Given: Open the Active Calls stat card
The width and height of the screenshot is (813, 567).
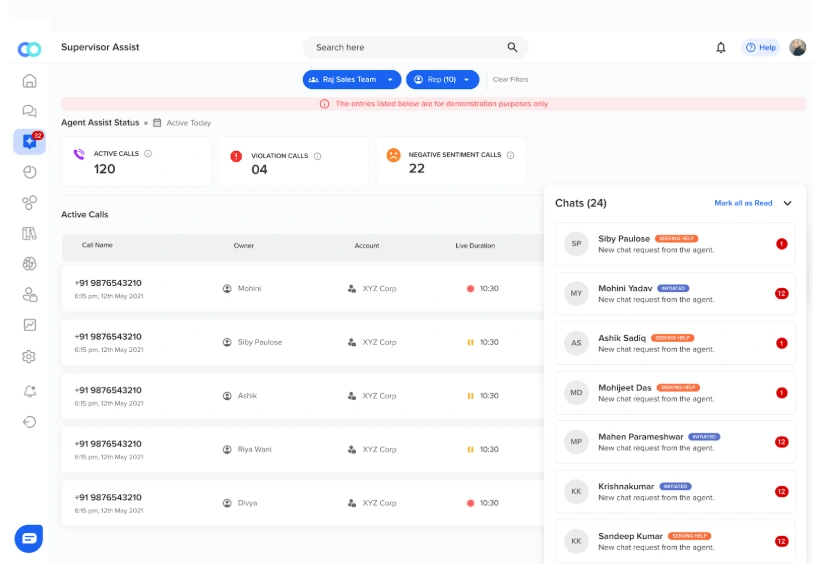Looking at the screenshot, I should [x=136, y=161].
